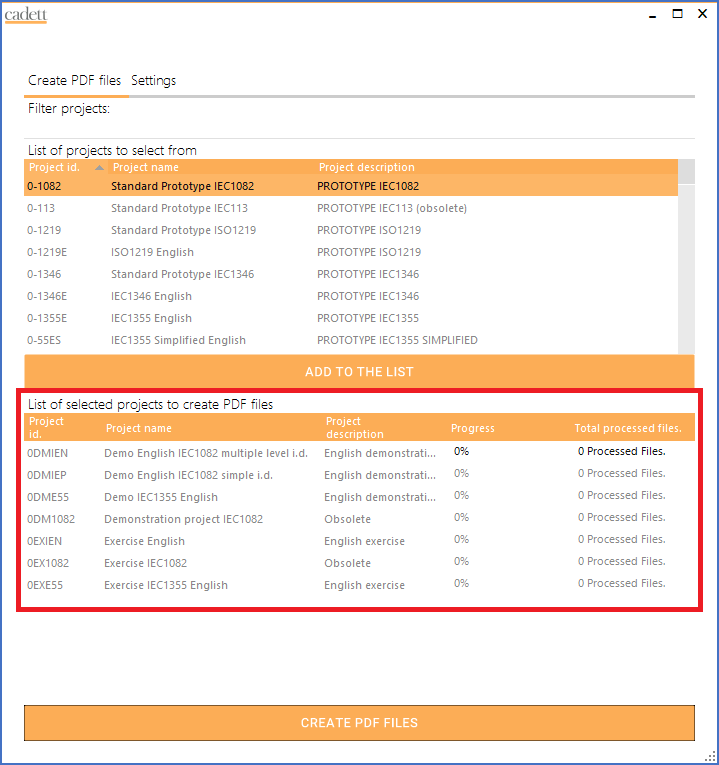Select the IEC1355 Simplified English project
Viewport: 719px width, 765px height.
click(178, 340)
